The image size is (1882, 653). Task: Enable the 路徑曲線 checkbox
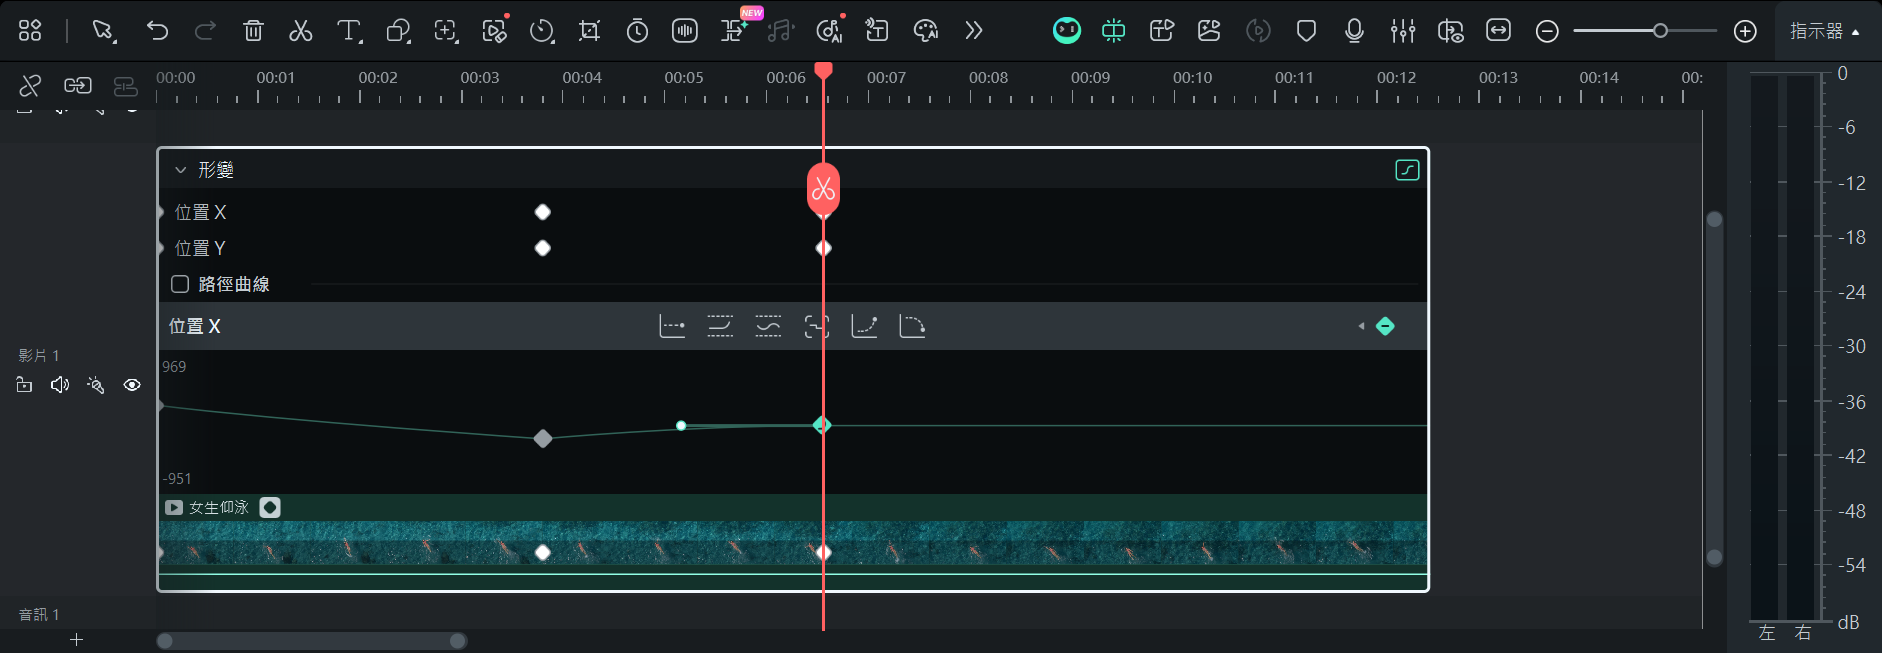pos(180,284)
